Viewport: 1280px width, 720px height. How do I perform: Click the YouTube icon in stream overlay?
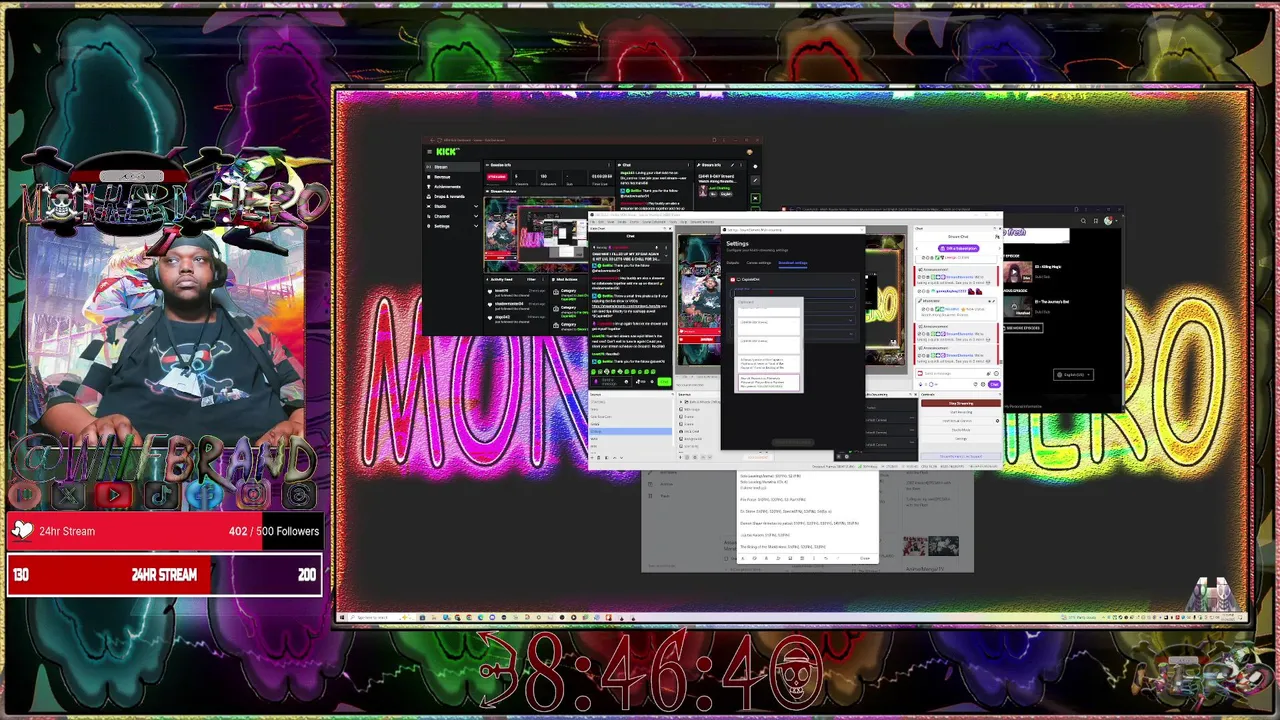114,495
